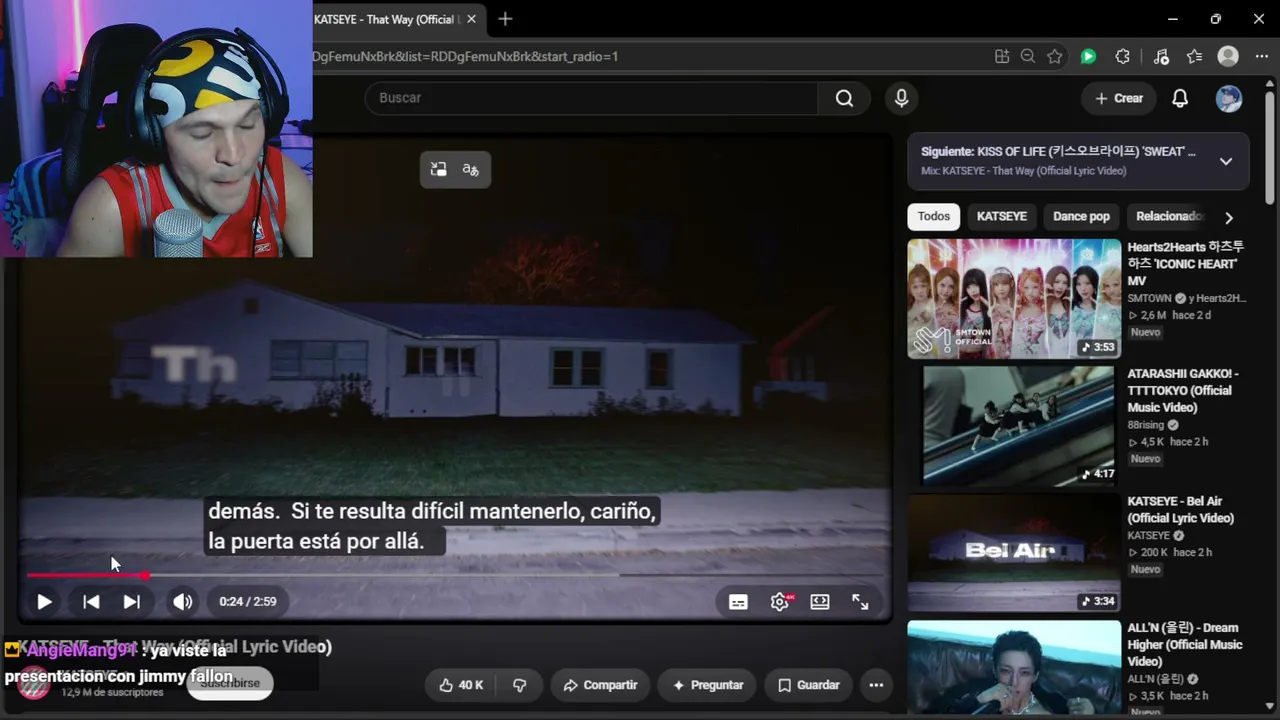
Task: Start voice search with microphone icon
Action: click(901, 98)
